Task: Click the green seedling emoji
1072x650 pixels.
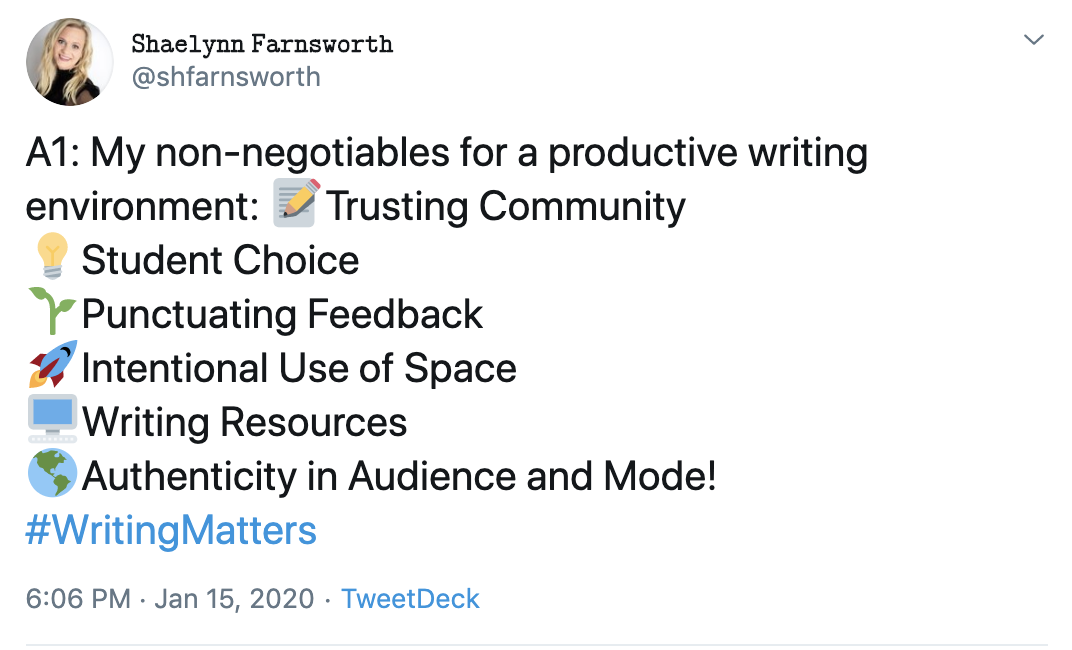Action: click(51, 310)
